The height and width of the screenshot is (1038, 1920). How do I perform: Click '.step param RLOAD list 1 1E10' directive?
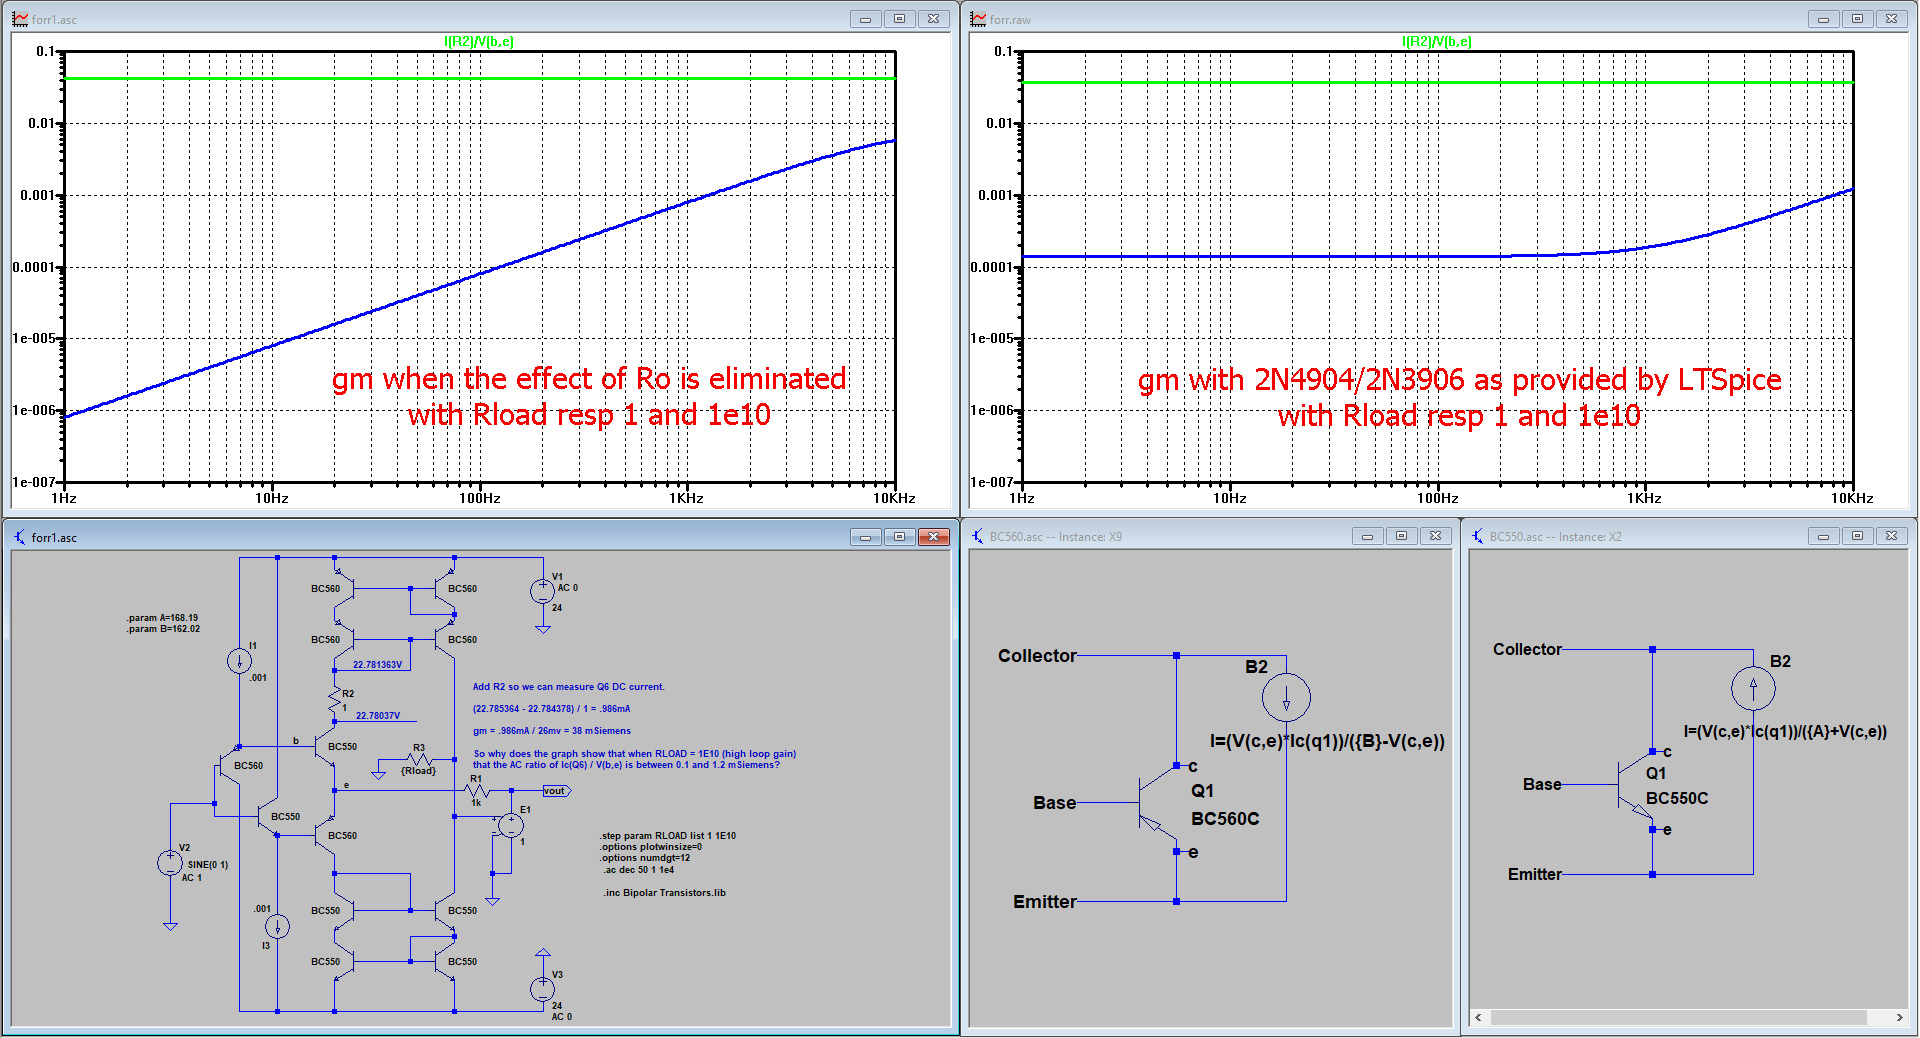coord(668,836)
